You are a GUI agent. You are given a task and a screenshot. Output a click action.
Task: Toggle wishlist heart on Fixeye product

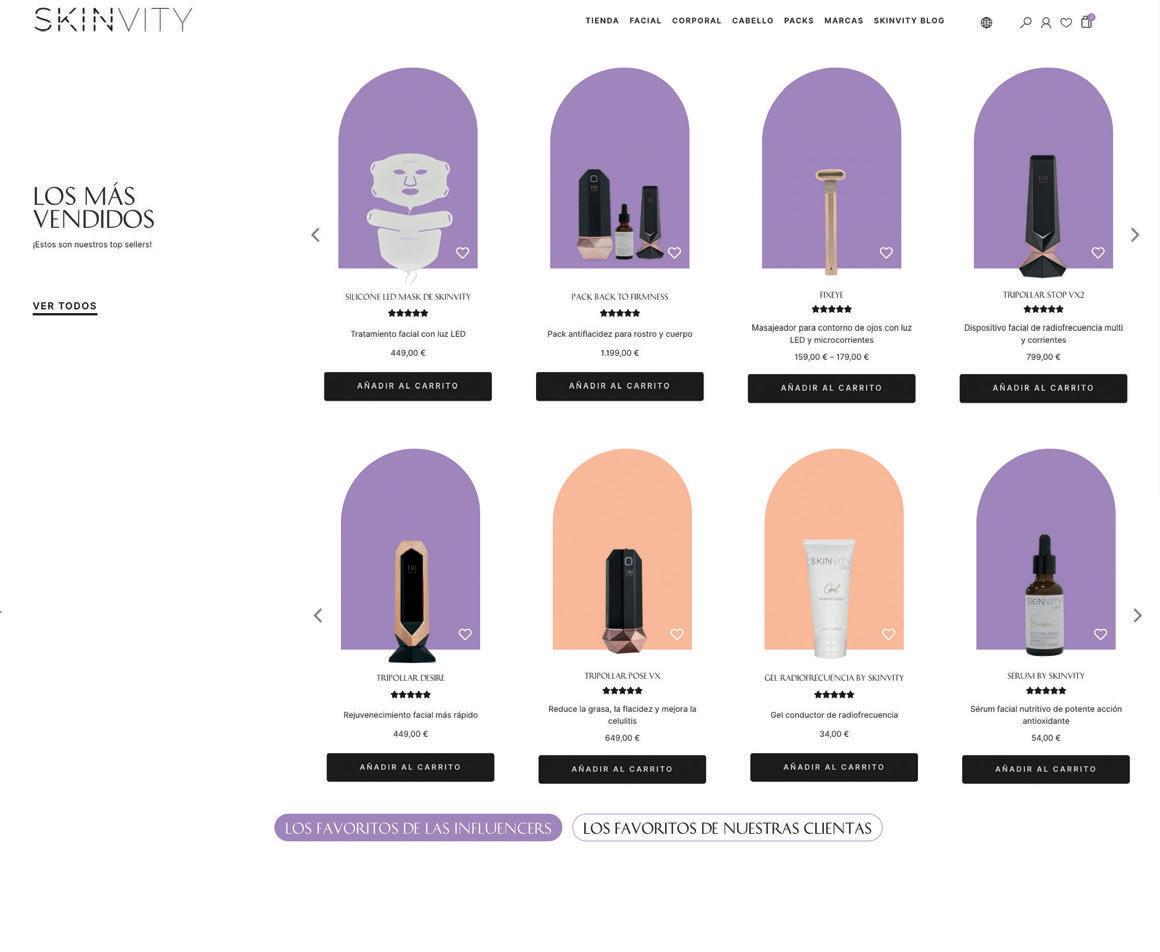pyautogui.click(x=886, y=253)
